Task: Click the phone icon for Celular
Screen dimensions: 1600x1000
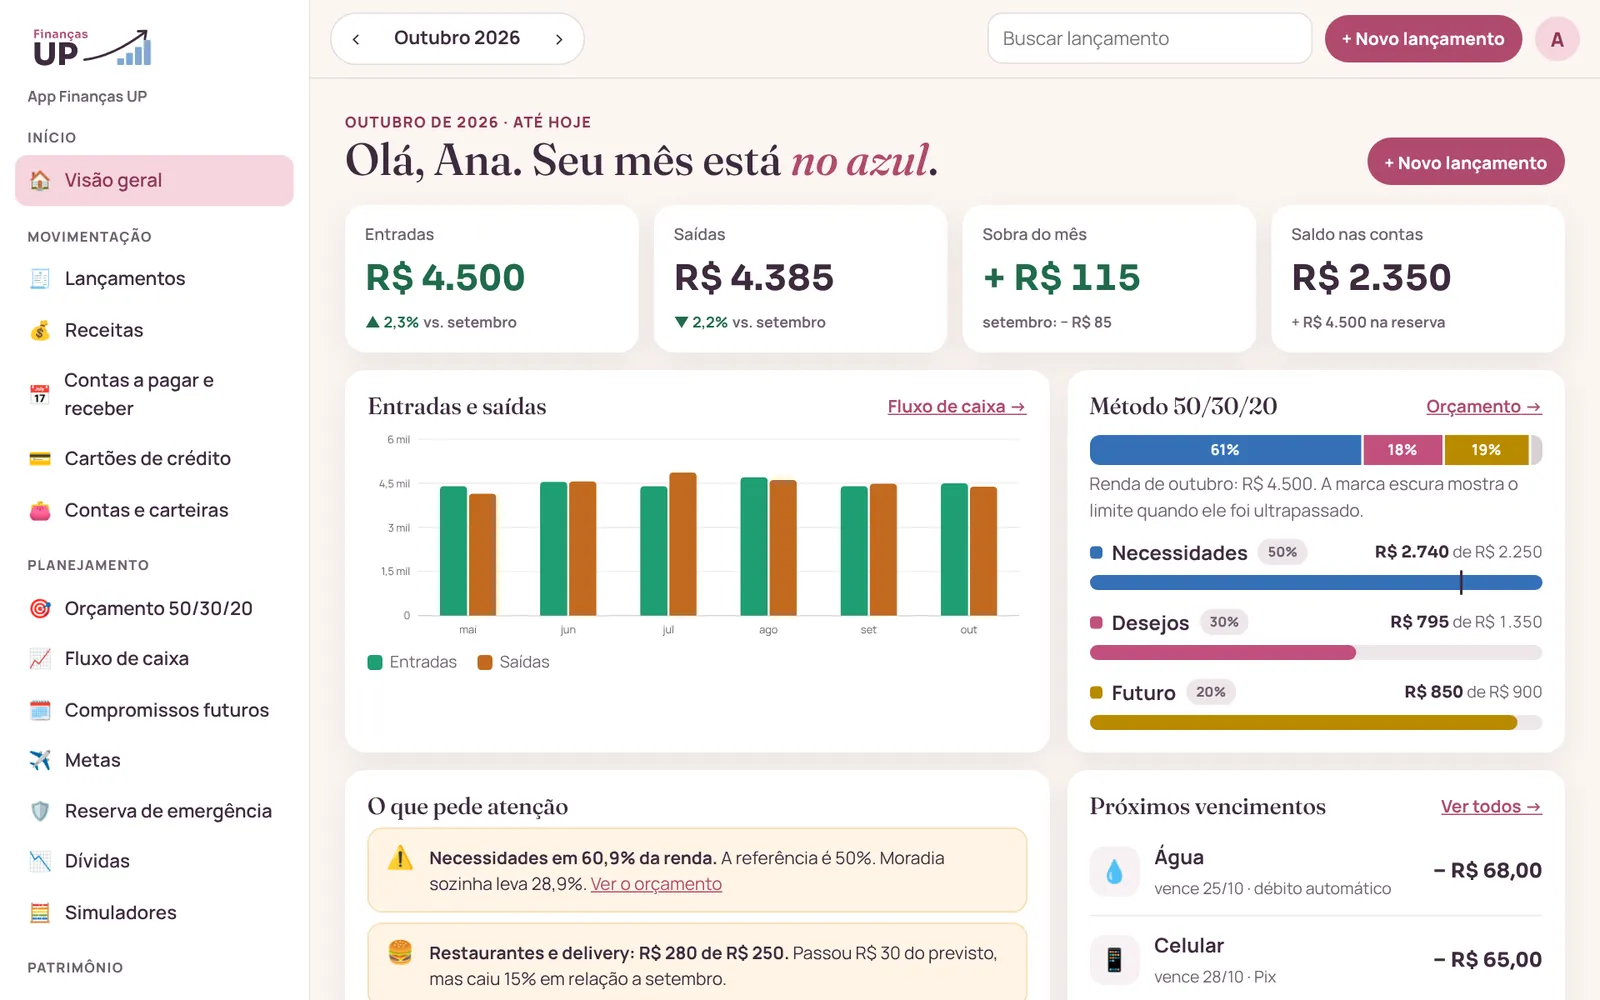Action: 1114,960
